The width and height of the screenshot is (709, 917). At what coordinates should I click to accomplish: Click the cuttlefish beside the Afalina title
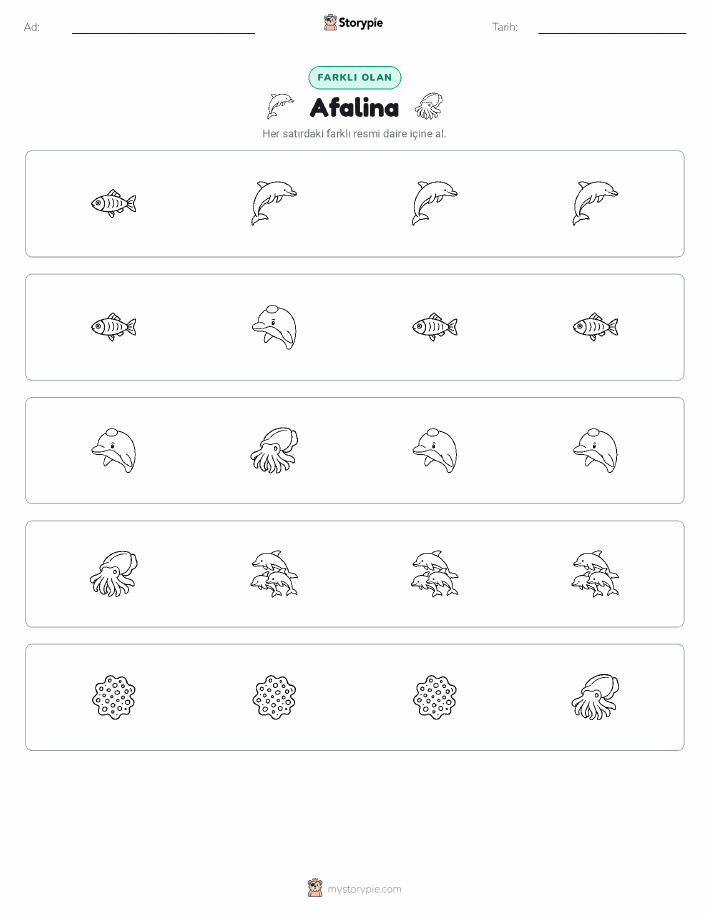tap(429, 106)
